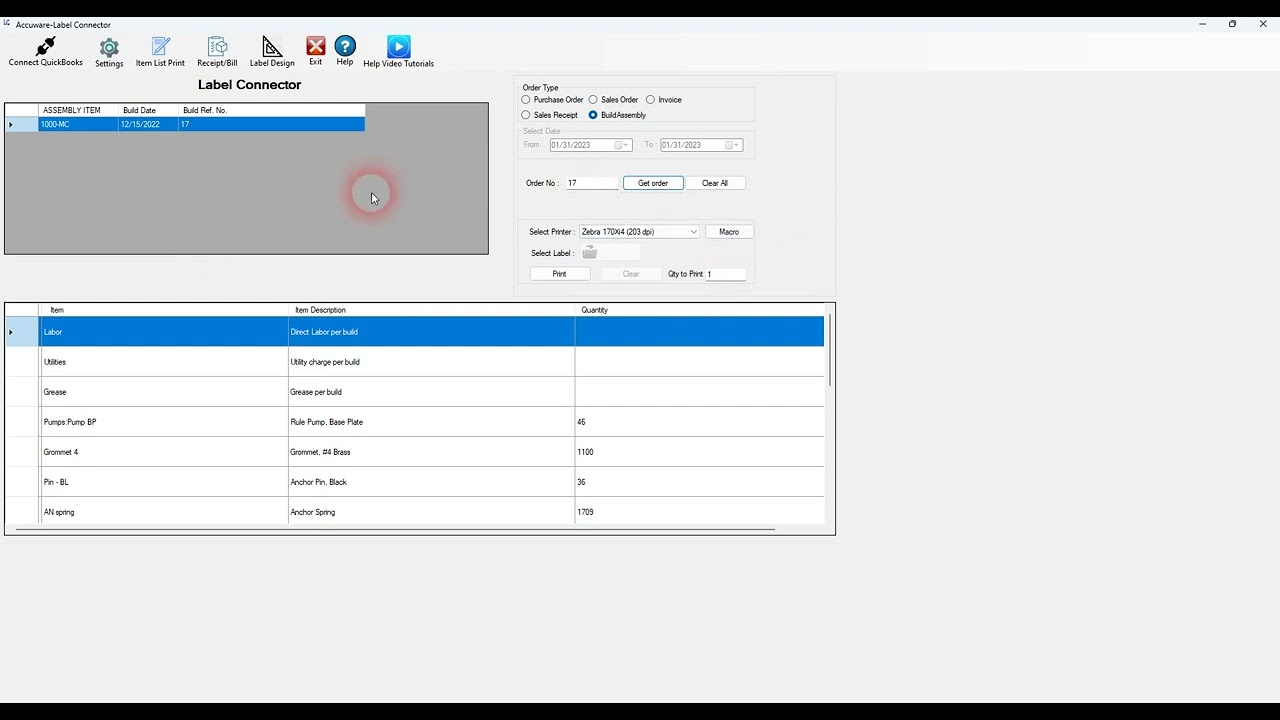Open Connect QuickBooks from the toolbar
Screen dimensions: 1280x720
pyautogui.click(x=45, y=51)
